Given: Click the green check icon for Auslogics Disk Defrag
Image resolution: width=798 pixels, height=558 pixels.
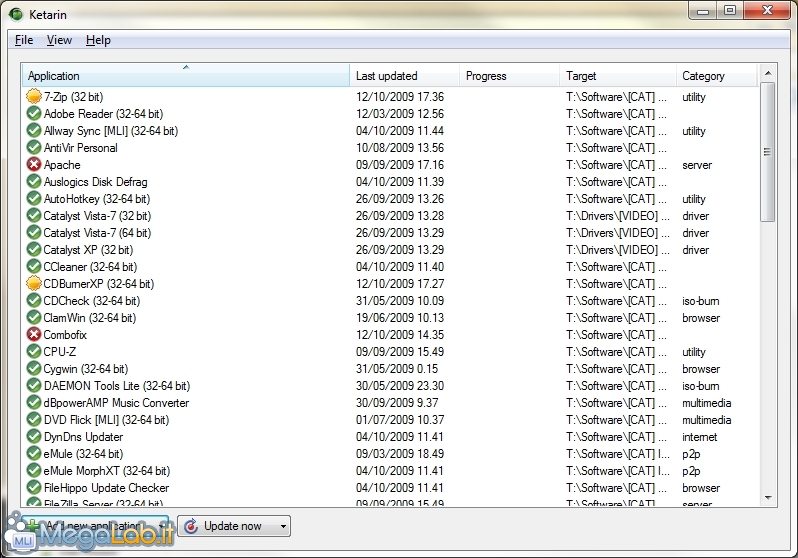Looking at the screenshot, I should 34,181.
